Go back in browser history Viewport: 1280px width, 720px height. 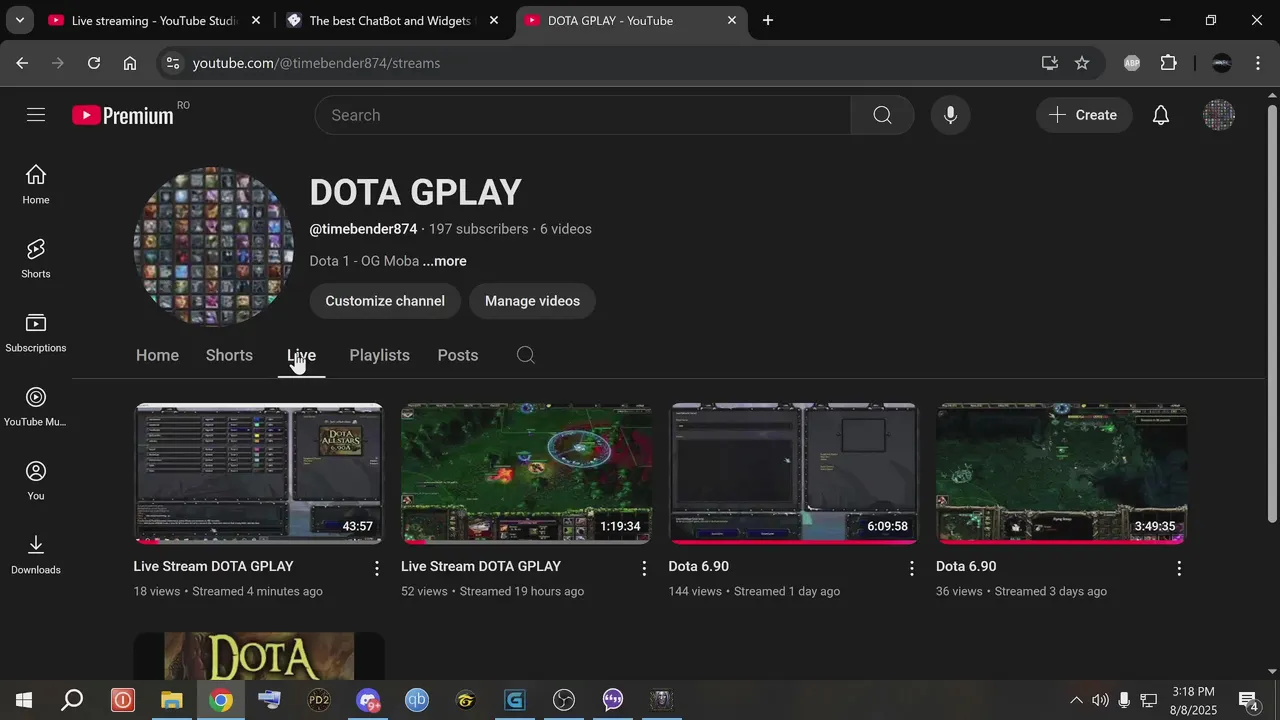(x=22, y=63)
